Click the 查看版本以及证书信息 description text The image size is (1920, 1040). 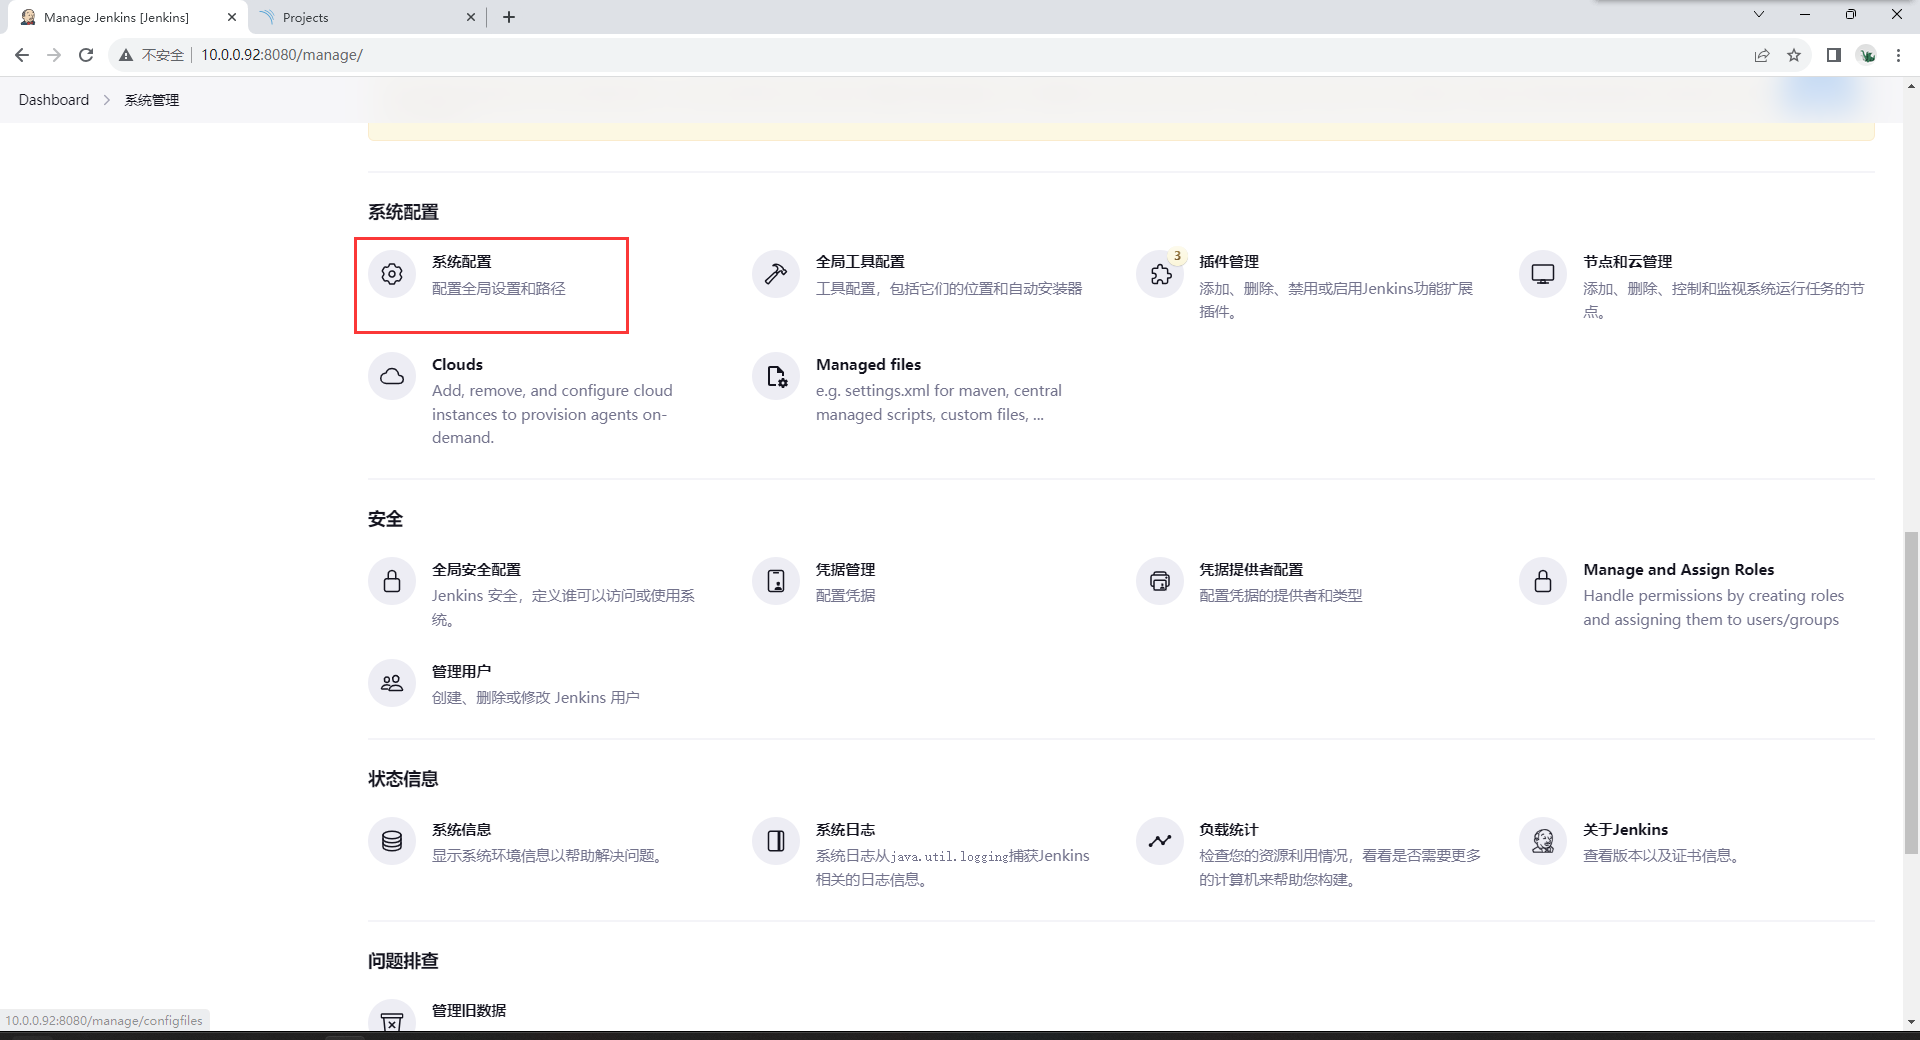(1664, 856)
